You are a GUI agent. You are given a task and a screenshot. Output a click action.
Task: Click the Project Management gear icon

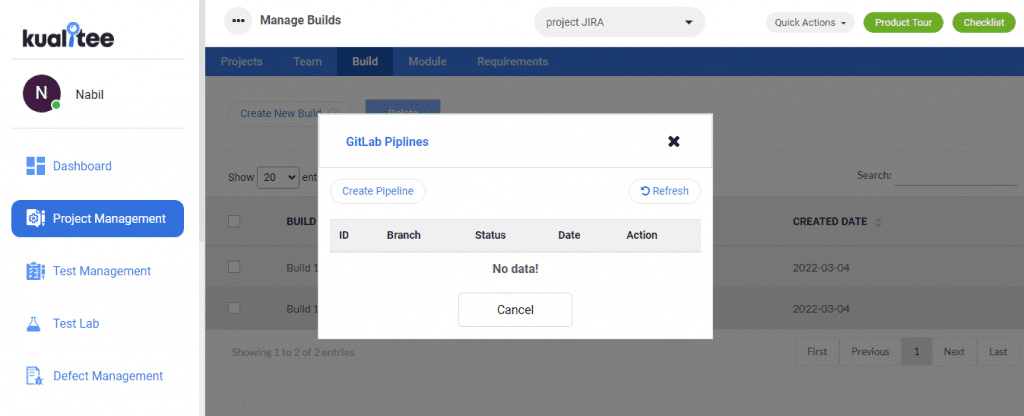35,219
